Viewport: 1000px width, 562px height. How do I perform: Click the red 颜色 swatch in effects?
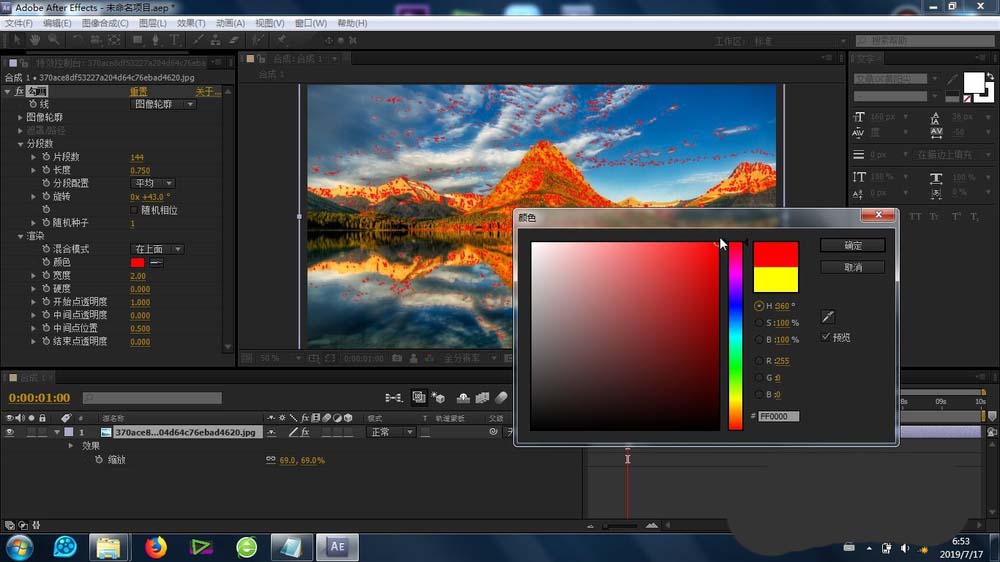[137, 263]
